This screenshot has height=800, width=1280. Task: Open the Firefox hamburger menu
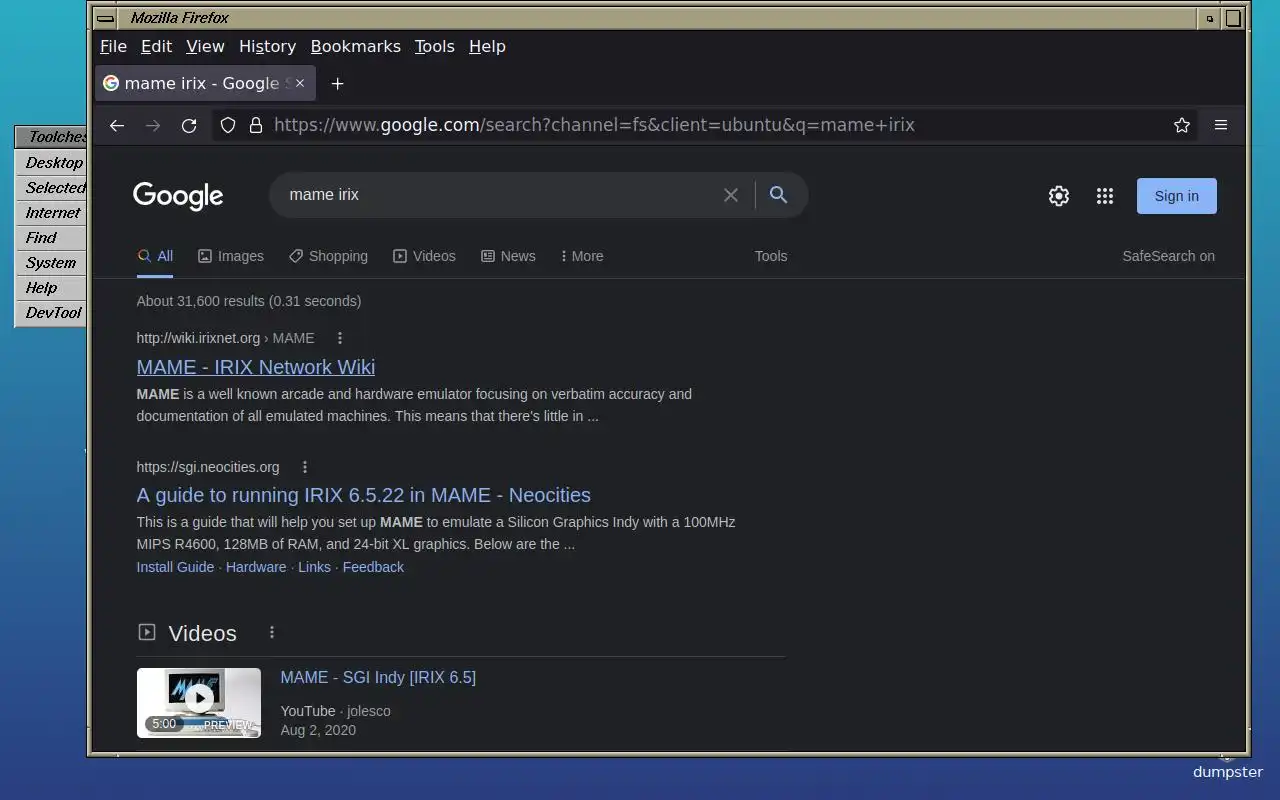pos(1221,125)
